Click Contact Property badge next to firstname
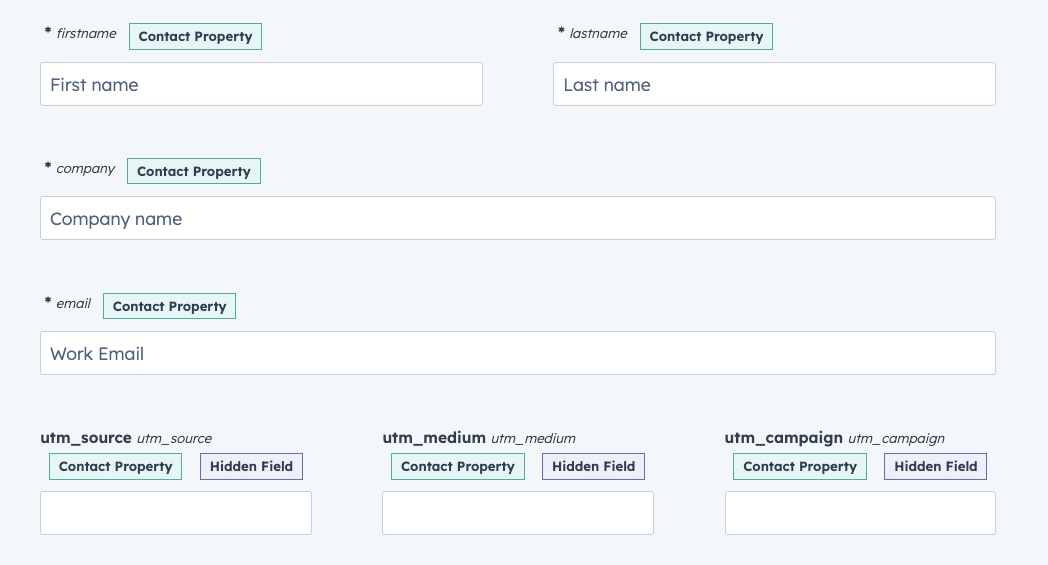 coord(195,37)
